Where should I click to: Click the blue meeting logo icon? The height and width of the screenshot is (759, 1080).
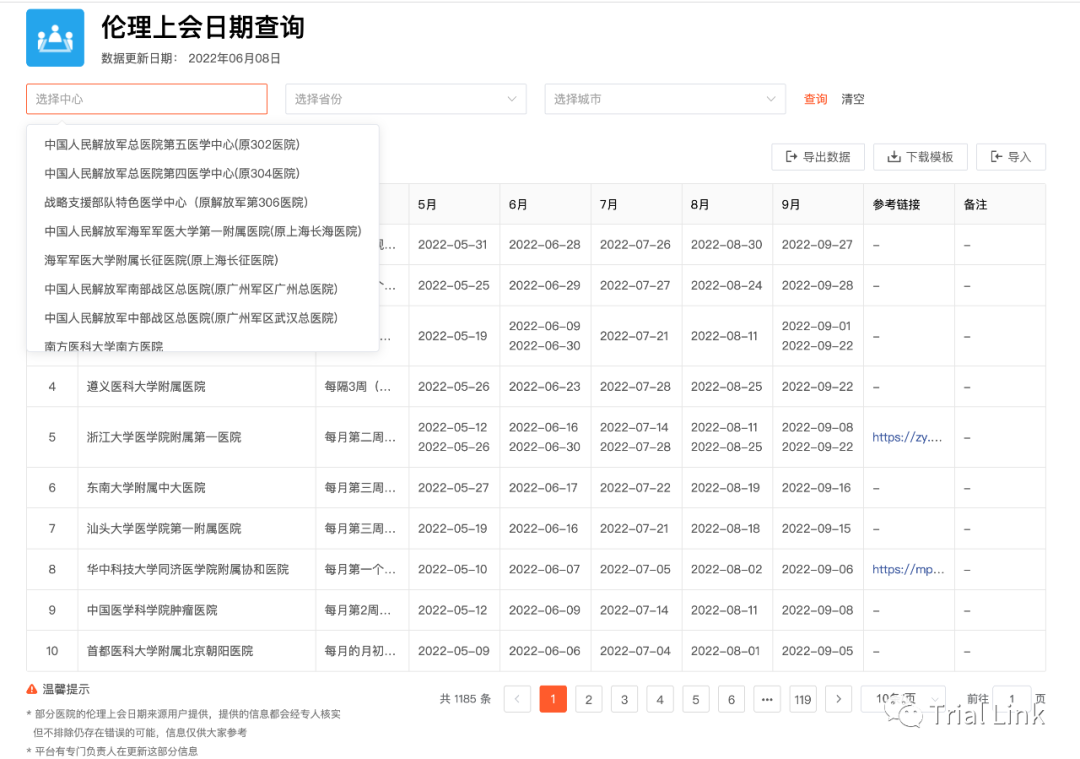point(55,38)
